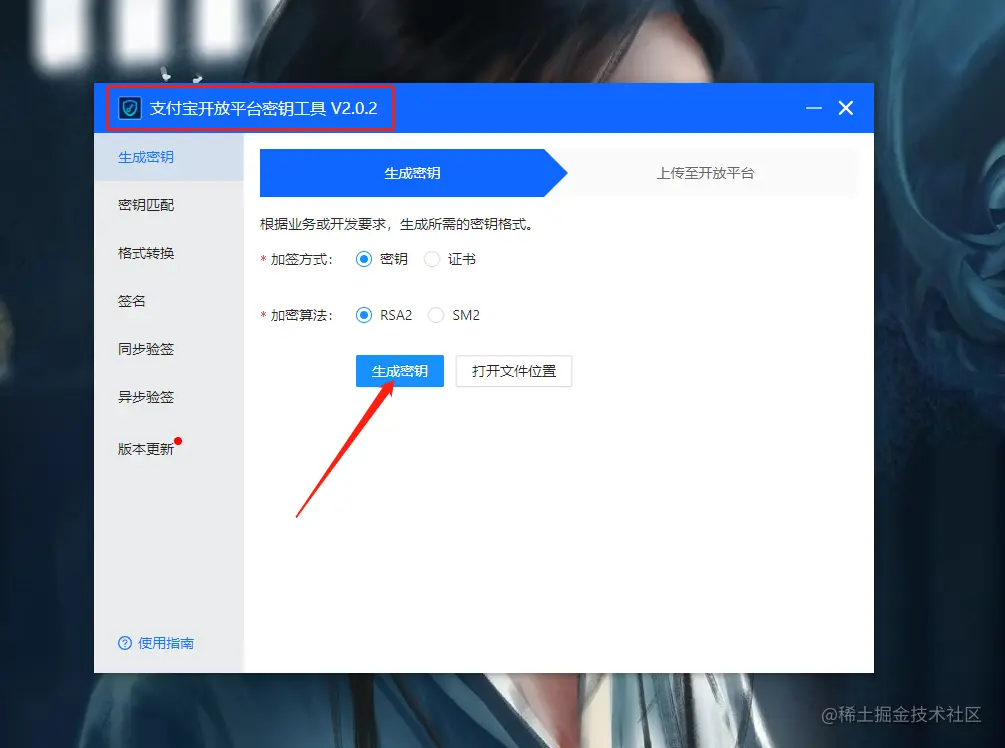
Task: Minimize the key tool window
Action: [x=814, y=108]
